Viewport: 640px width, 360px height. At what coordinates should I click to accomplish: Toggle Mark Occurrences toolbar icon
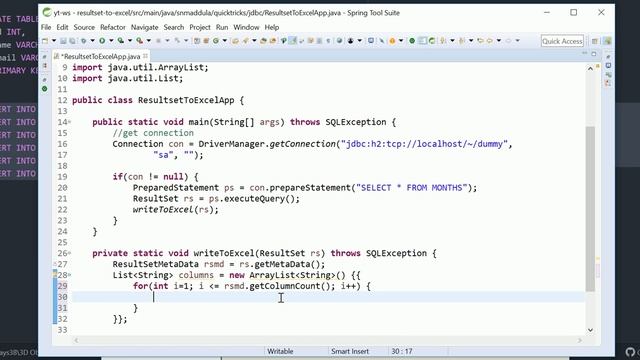pos(292,41)
